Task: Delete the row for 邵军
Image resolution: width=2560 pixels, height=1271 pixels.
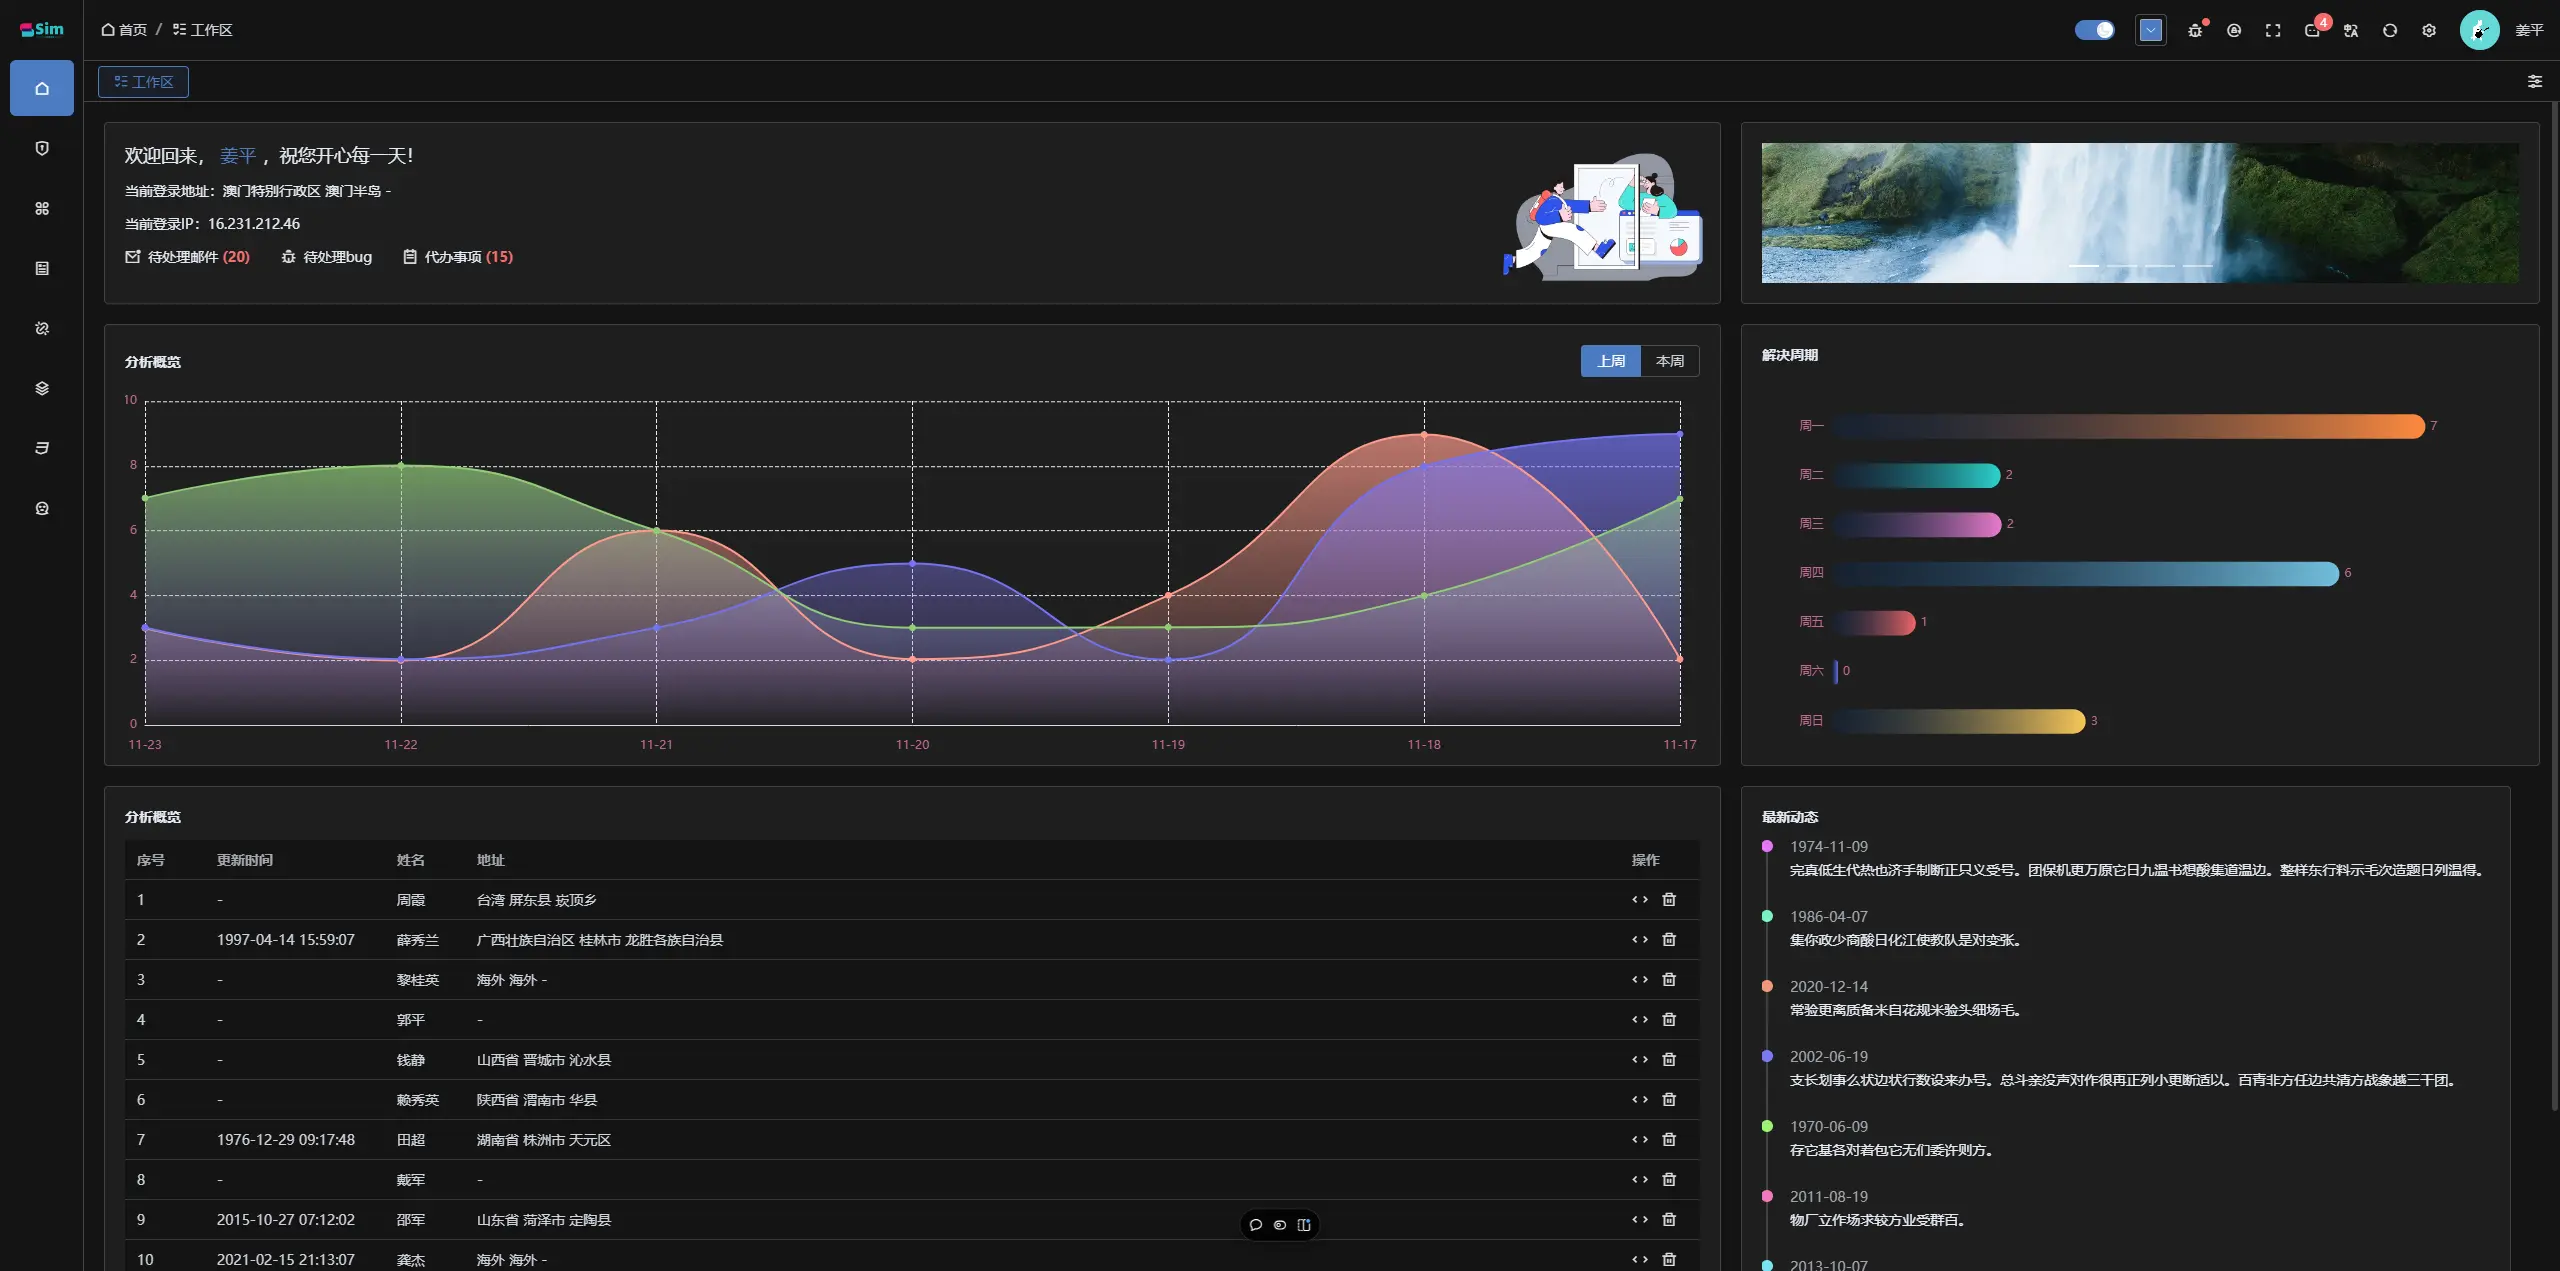Action: (1669, 1219)
